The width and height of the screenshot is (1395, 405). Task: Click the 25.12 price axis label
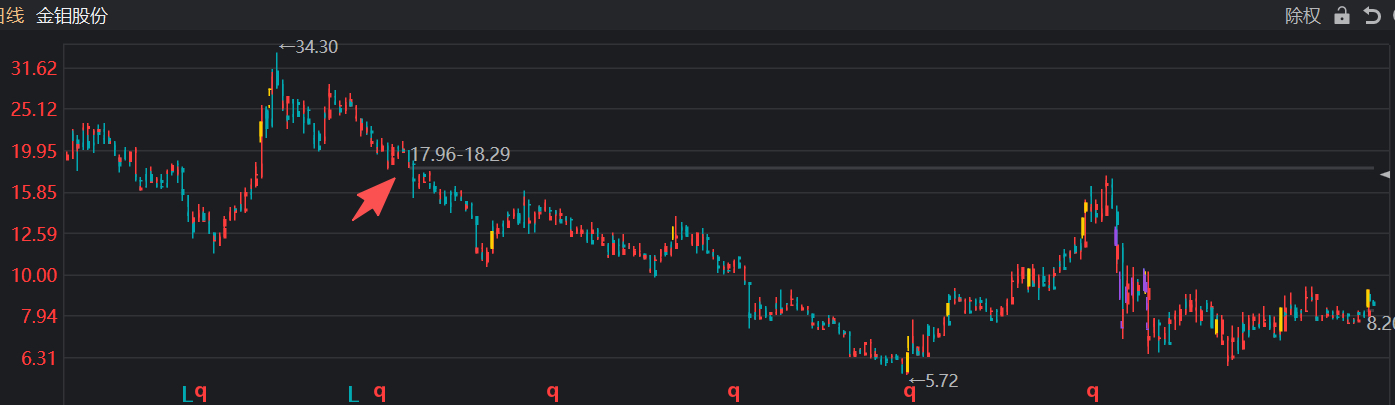coord(34,109)
